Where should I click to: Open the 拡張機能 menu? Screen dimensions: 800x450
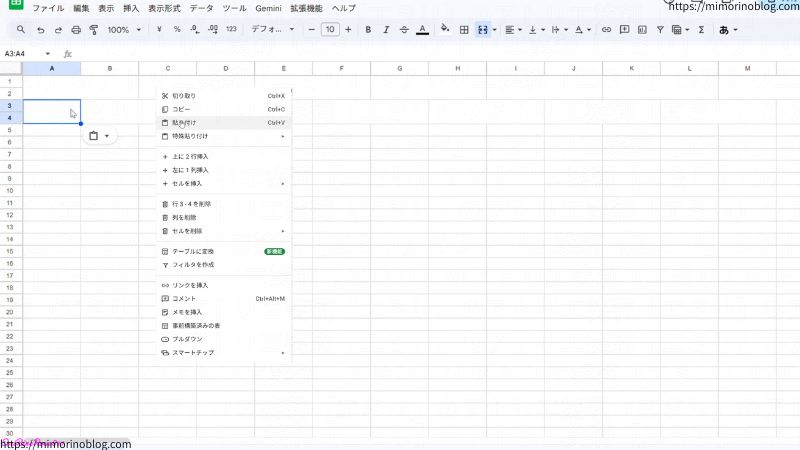307,8
